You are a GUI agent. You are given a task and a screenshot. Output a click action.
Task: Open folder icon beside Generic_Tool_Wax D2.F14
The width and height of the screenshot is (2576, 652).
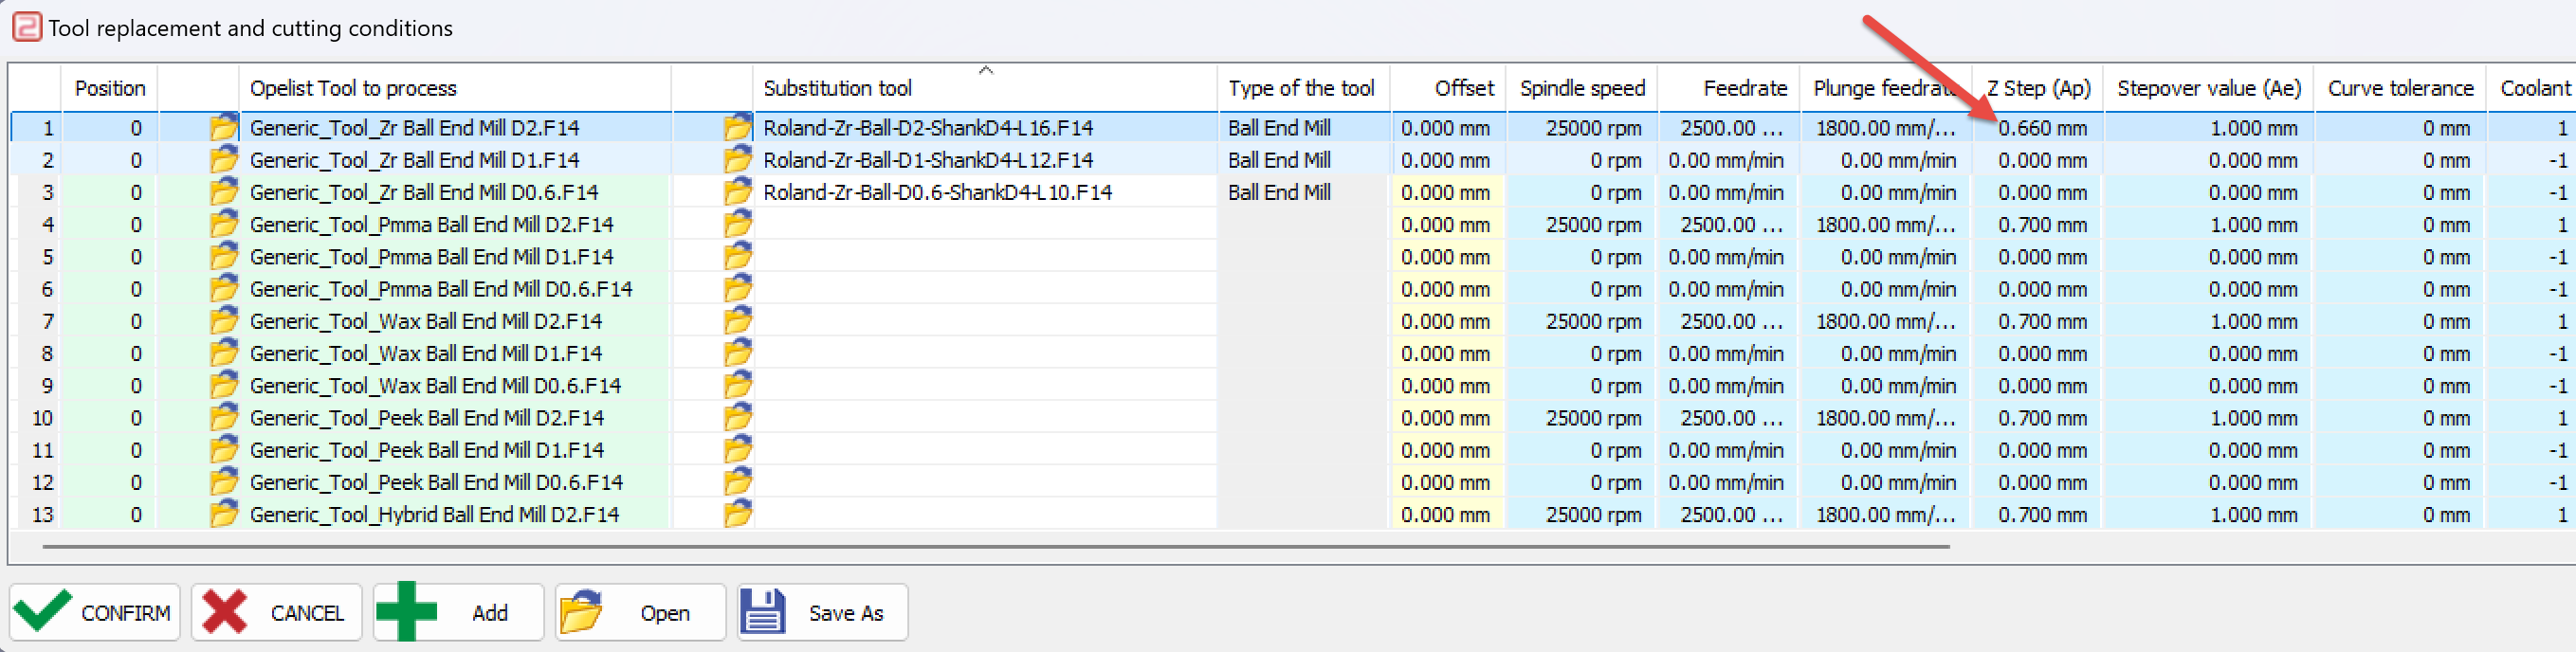(223, 321)
